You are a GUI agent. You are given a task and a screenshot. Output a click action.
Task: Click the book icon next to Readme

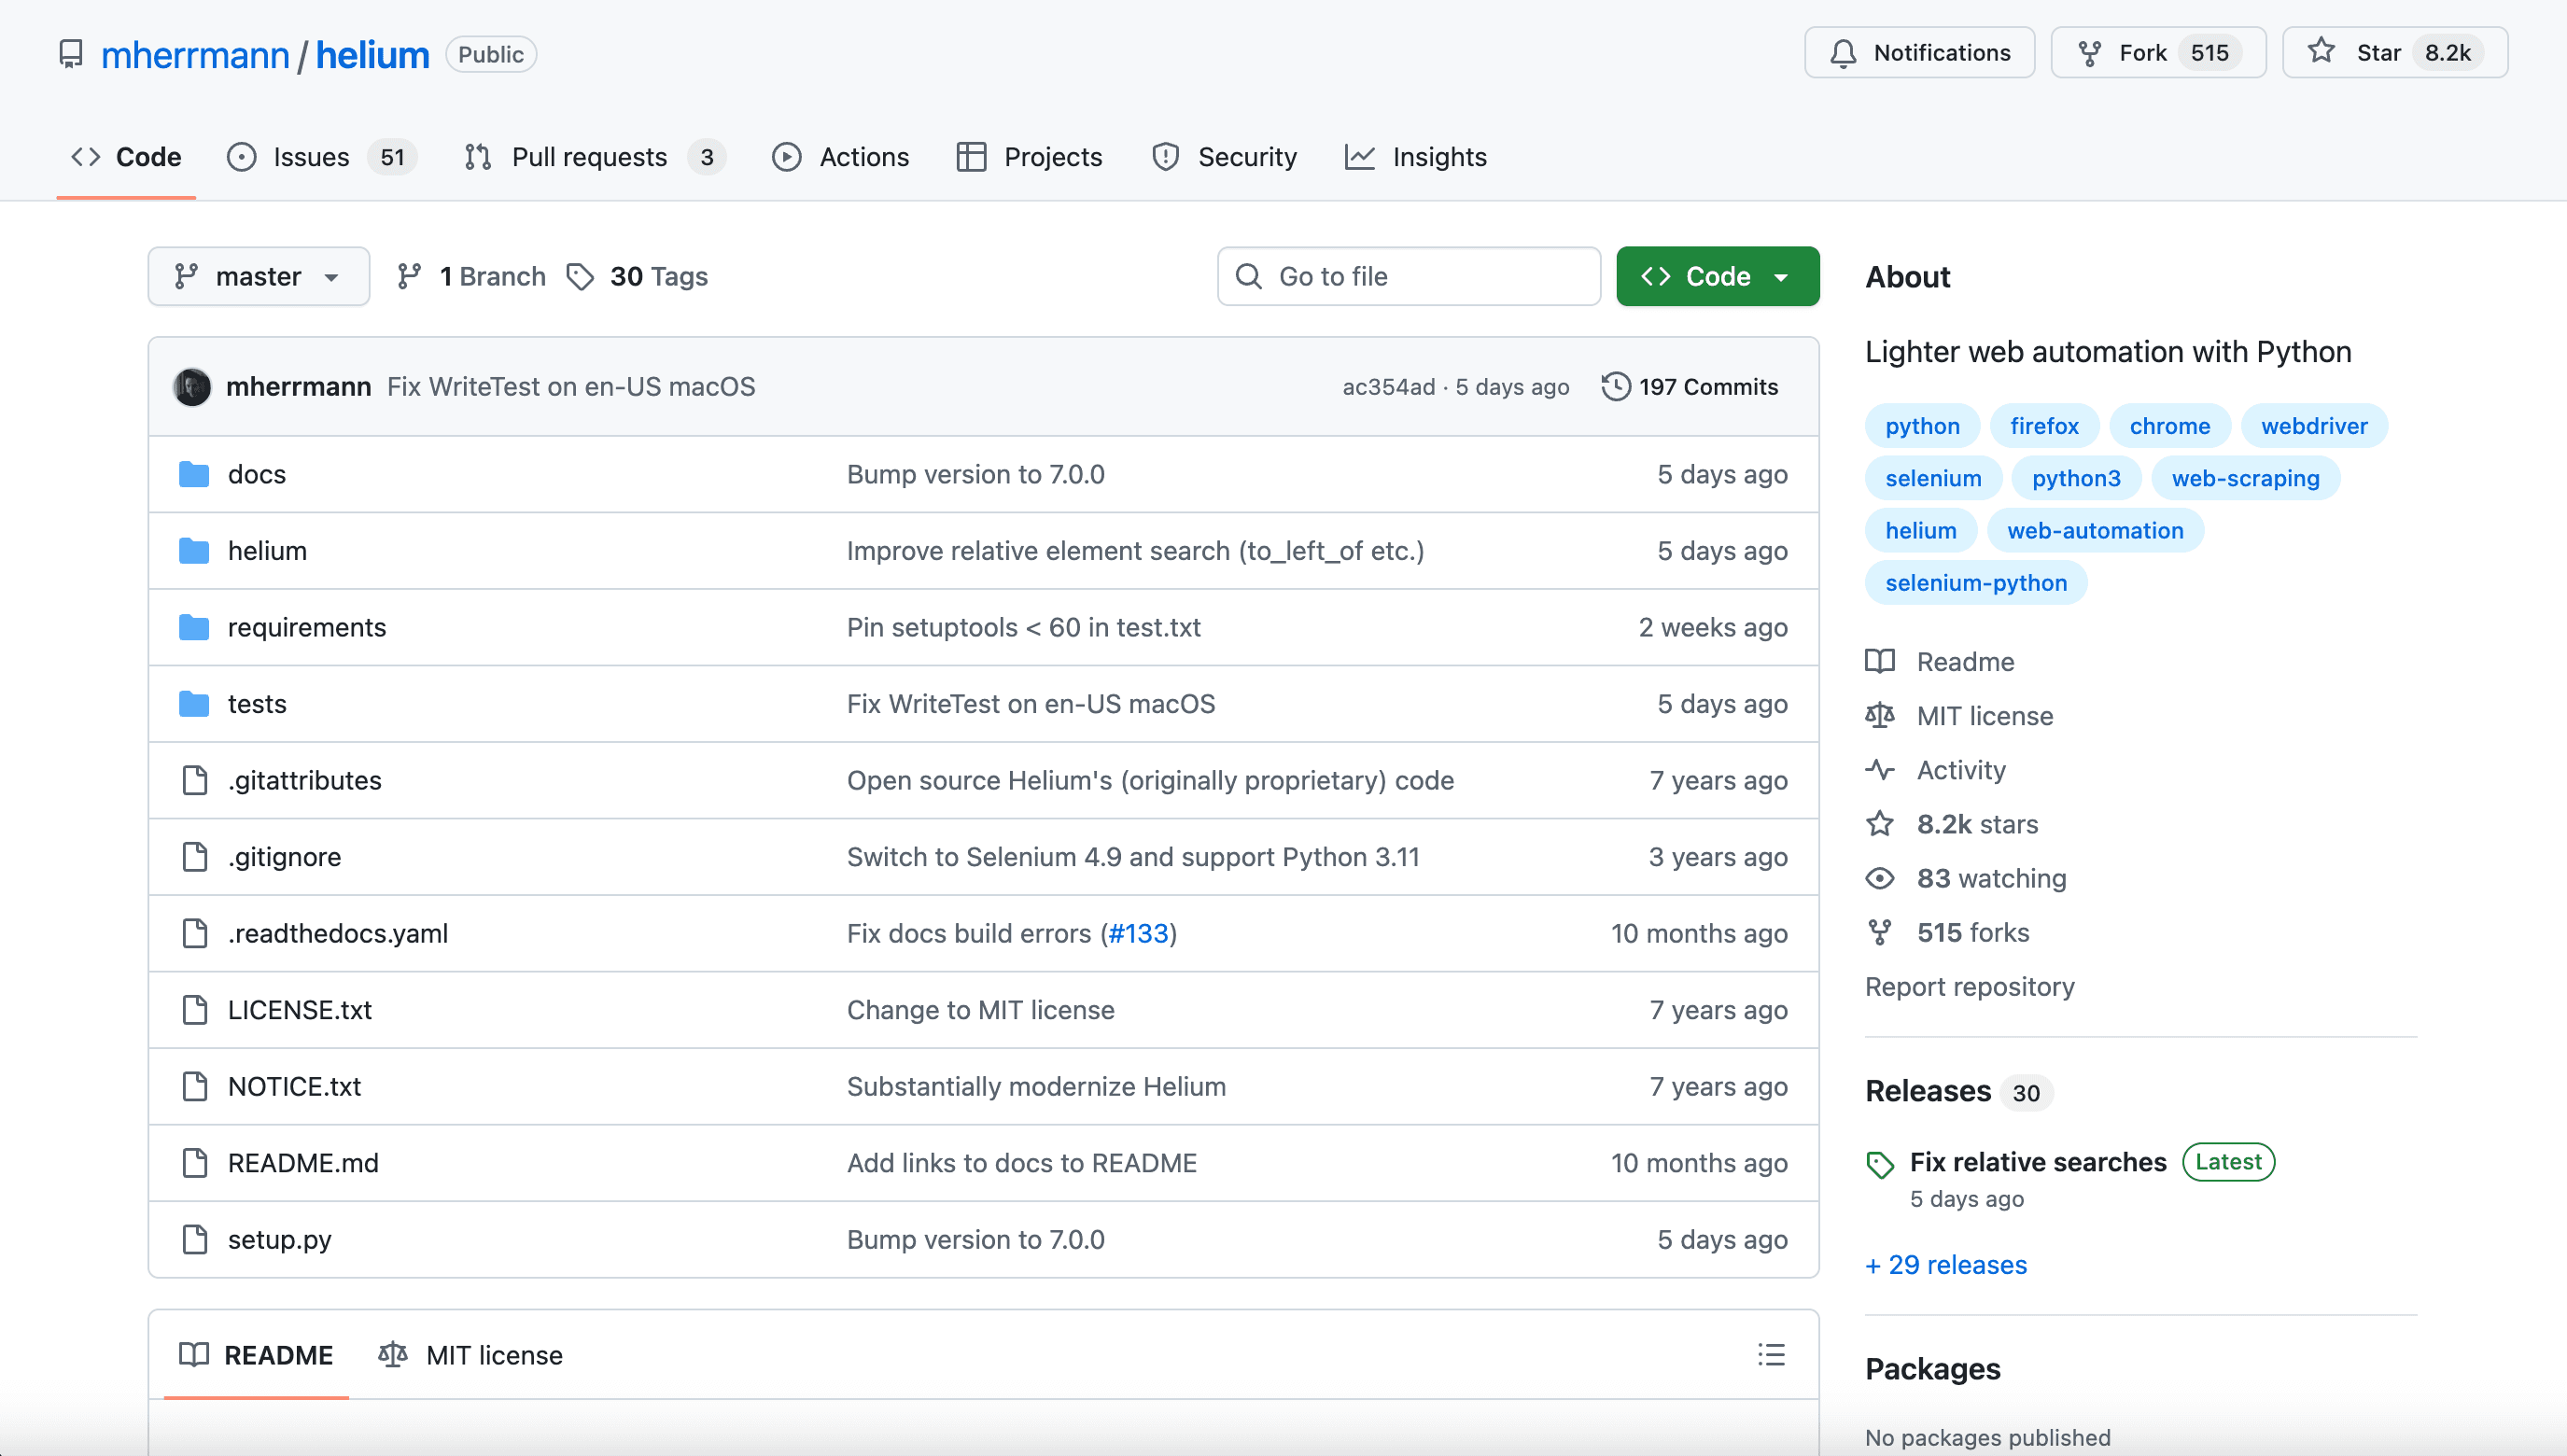pyautogui.click(x=1880, y=661)
